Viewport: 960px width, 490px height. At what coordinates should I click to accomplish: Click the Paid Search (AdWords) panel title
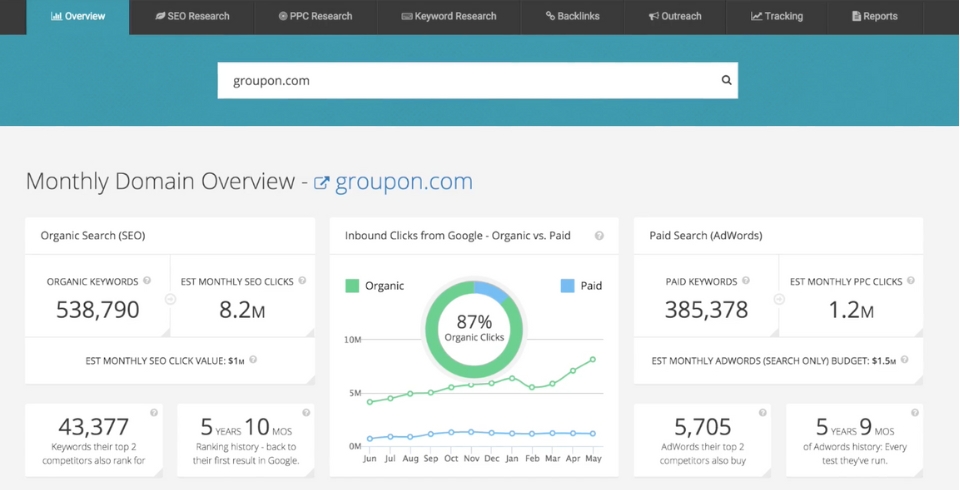click(706, 236)
